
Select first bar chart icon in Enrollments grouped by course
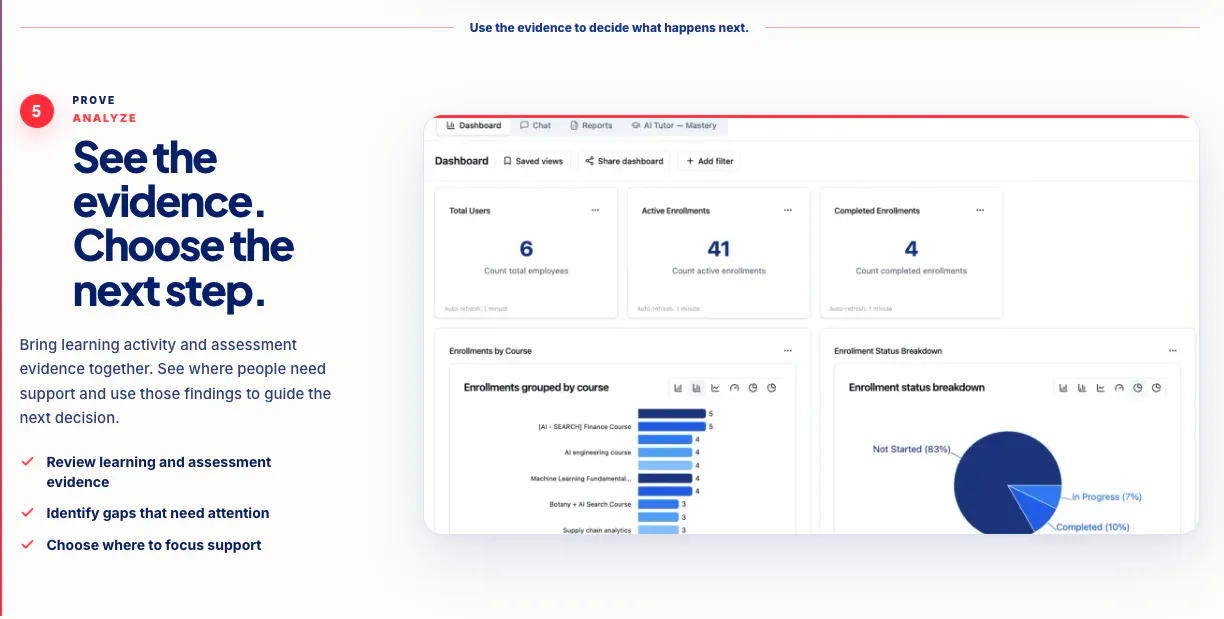point(678,388)
